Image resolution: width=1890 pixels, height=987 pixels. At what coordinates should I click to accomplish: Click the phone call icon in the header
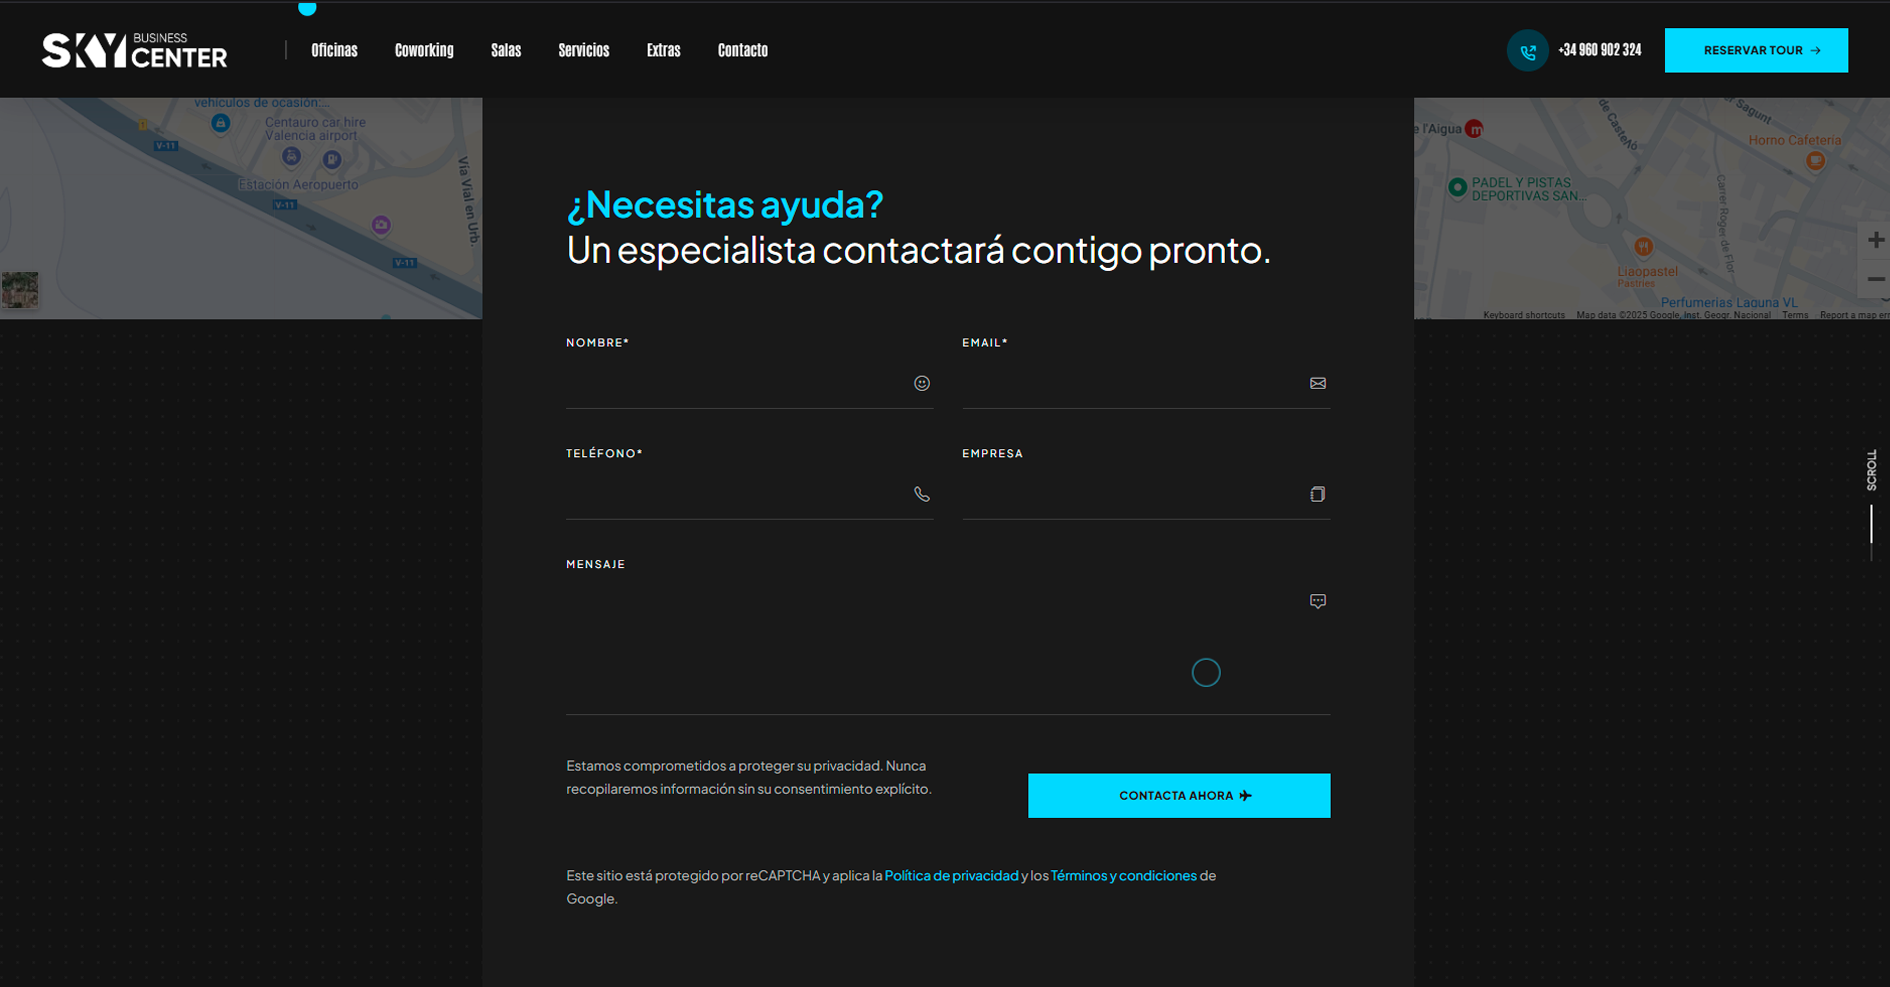click(x=1527, y=50)
